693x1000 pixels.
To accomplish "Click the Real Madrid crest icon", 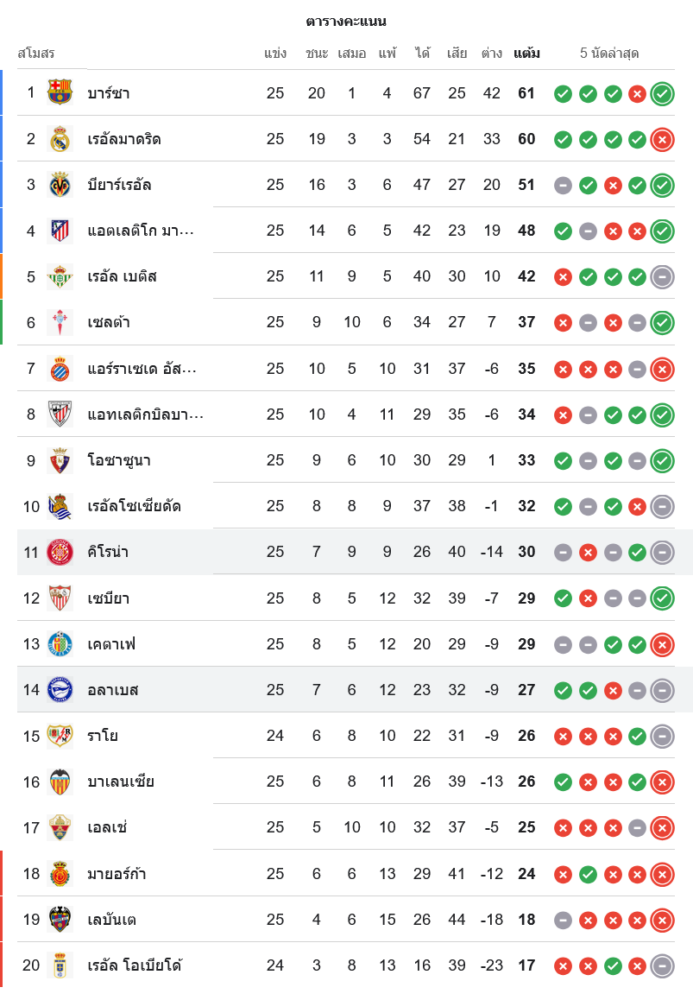I will (x=60, y=139).
